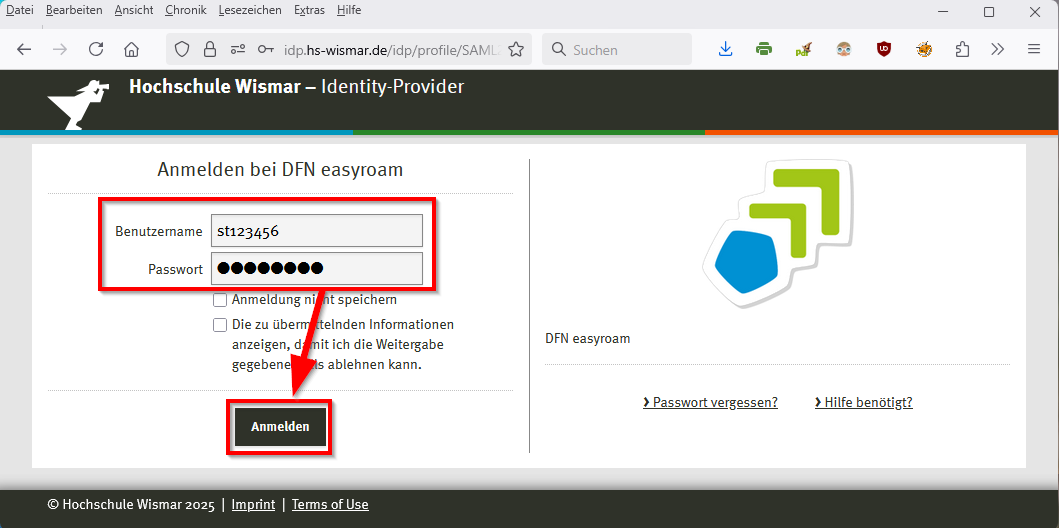Screen dimensions: 1059x528
Task: Go to the browser home page
Action: click(x=131, y=49)
